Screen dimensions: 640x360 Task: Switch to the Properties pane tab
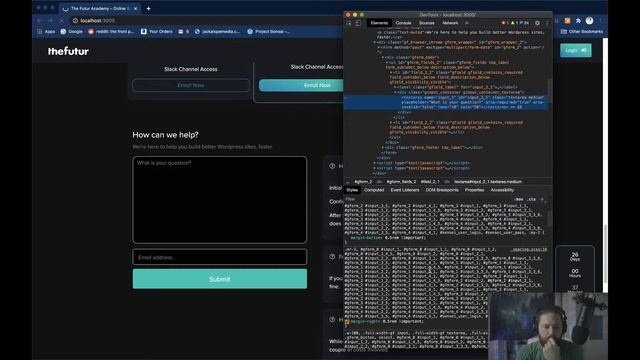(474, 190)
